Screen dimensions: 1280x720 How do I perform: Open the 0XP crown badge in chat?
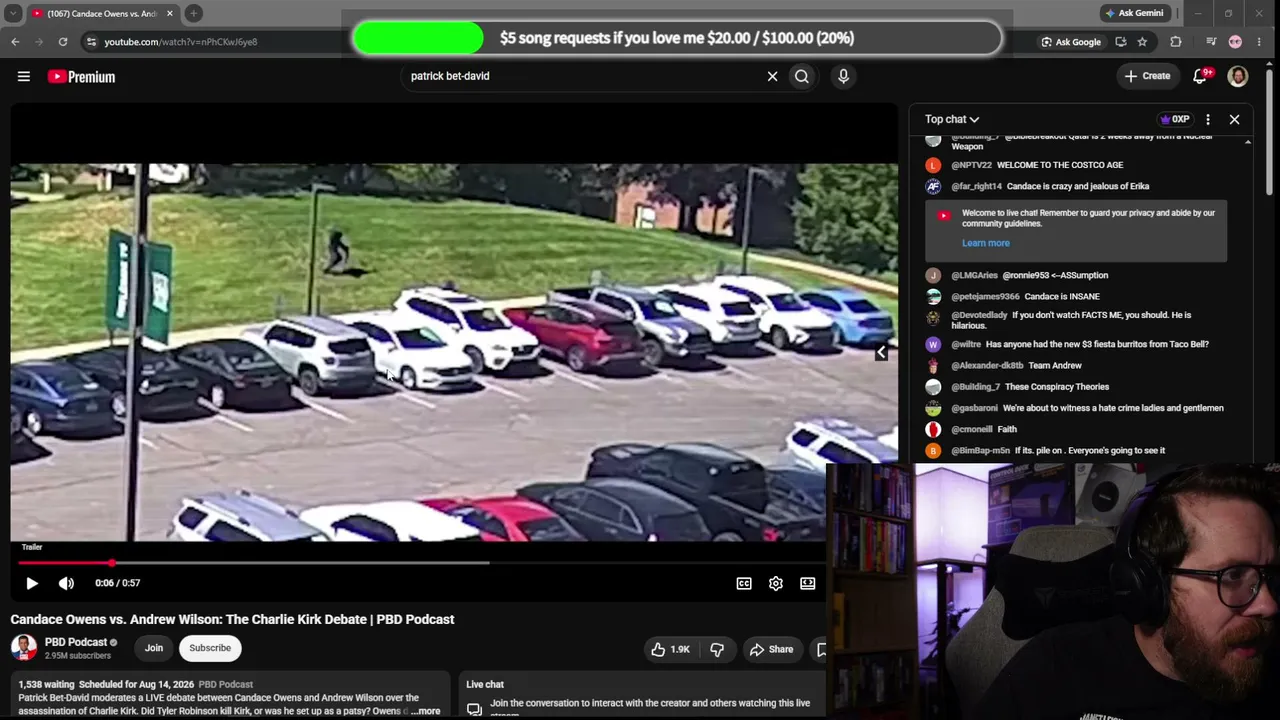pos(1175,119)
